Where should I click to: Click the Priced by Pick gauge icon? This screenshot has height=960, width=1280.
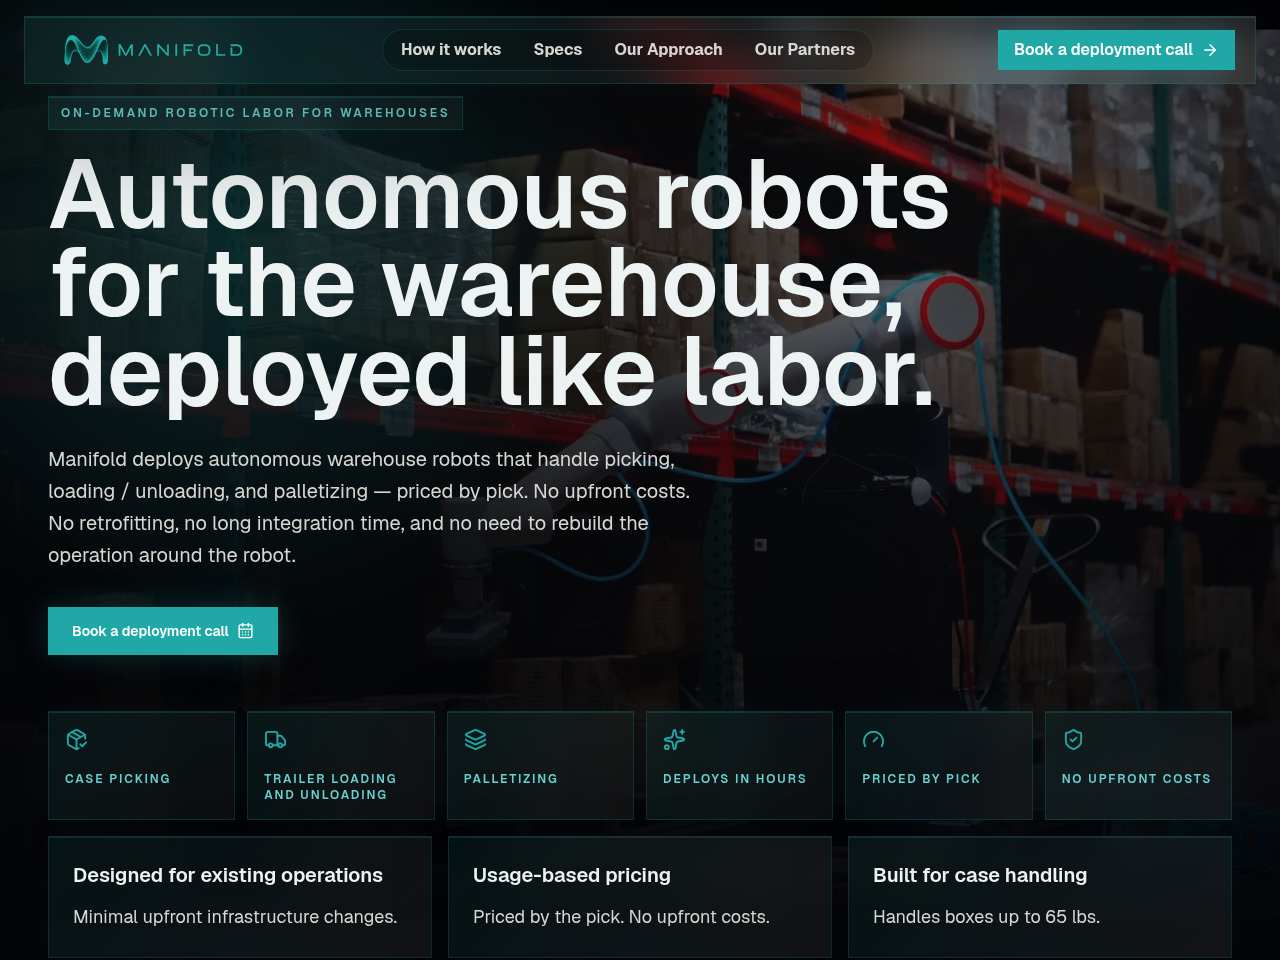(873, 739)
